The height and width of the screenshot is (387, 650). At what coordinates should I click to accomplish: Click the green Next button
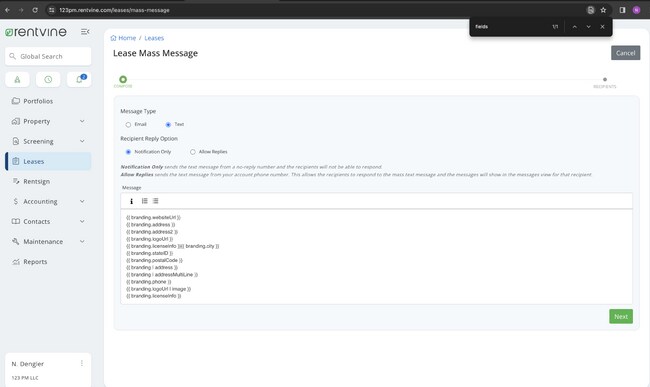pyautogui.click(x=621, y=316)
